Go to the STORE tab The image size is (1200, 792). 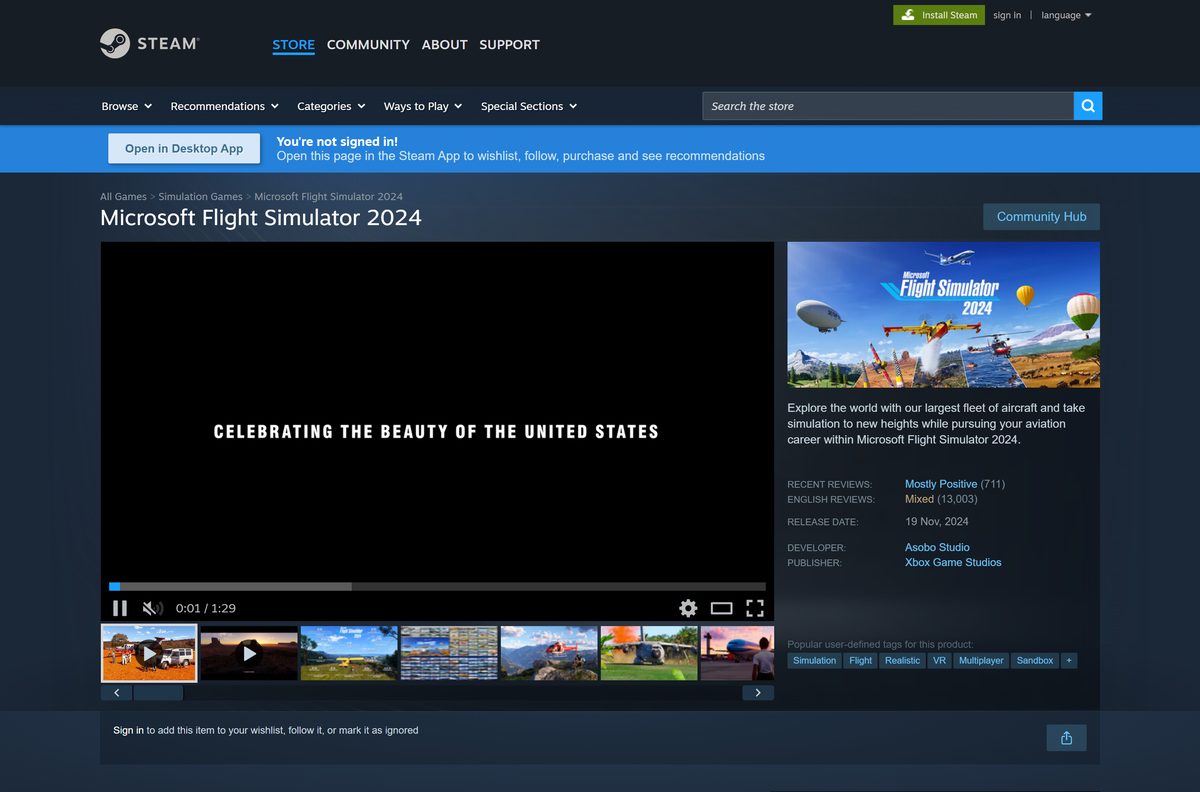[293, 45]
